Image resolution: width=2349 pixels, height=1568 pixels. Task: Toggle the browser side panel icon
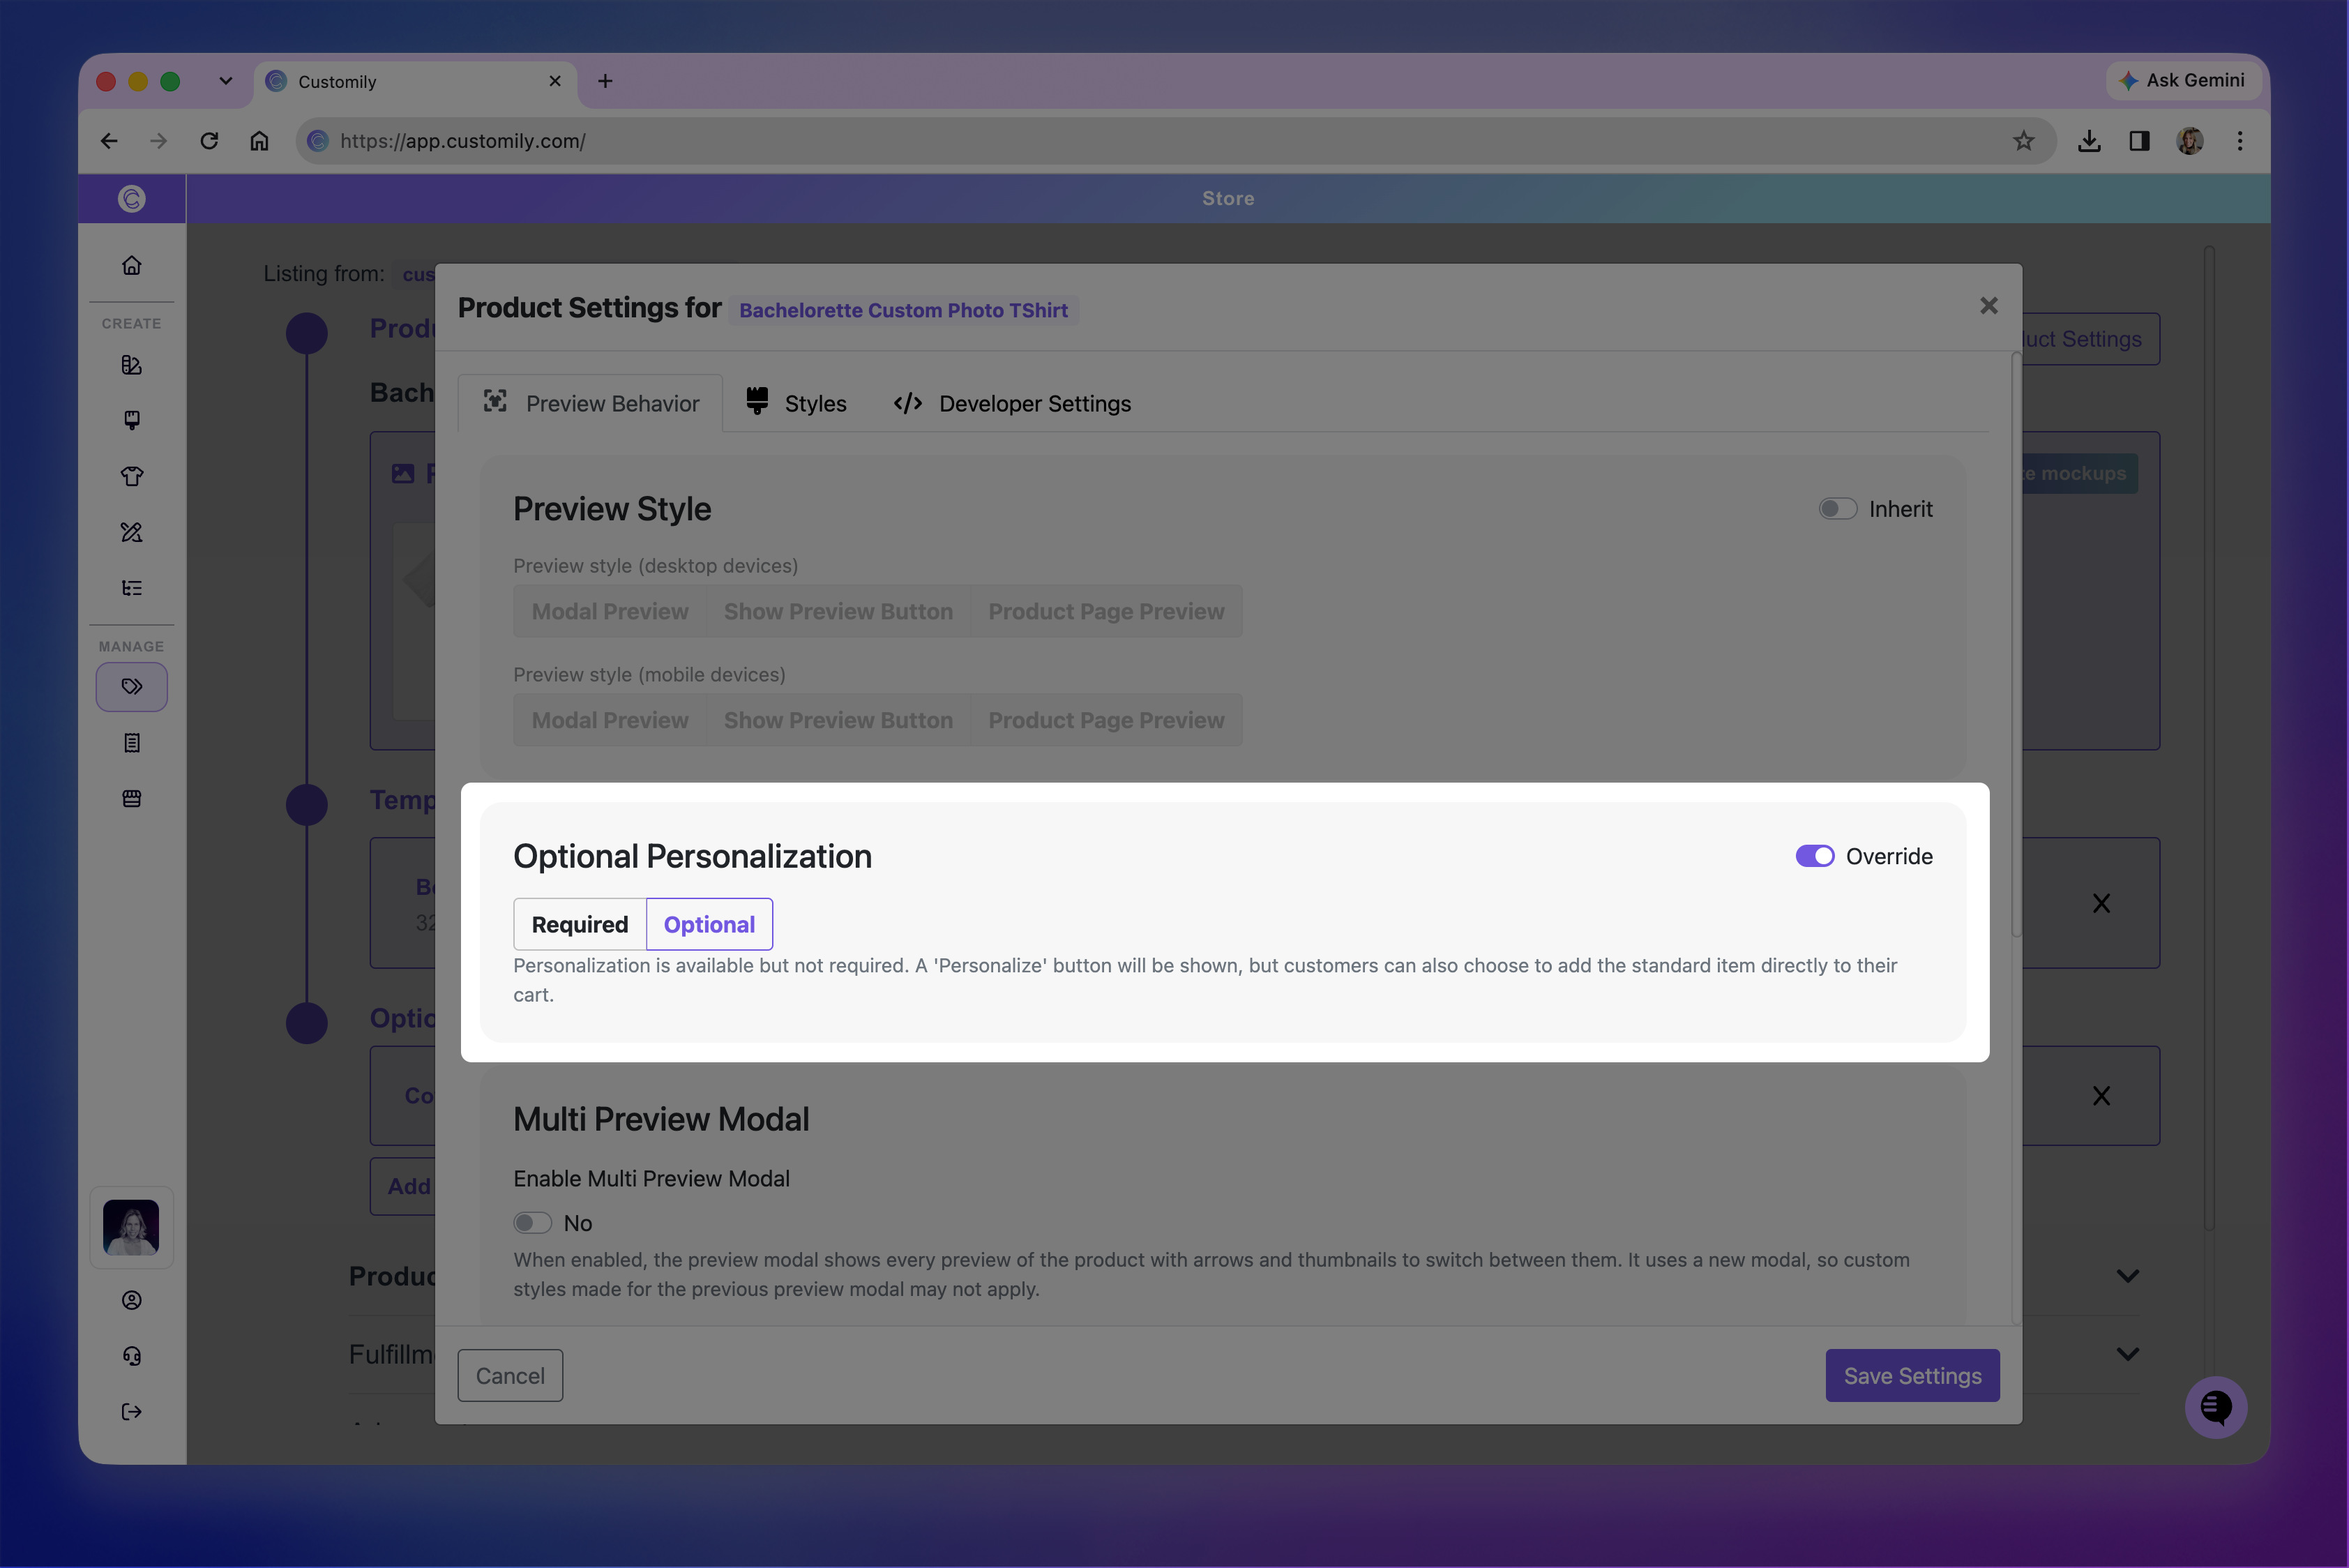(2139, 141)
